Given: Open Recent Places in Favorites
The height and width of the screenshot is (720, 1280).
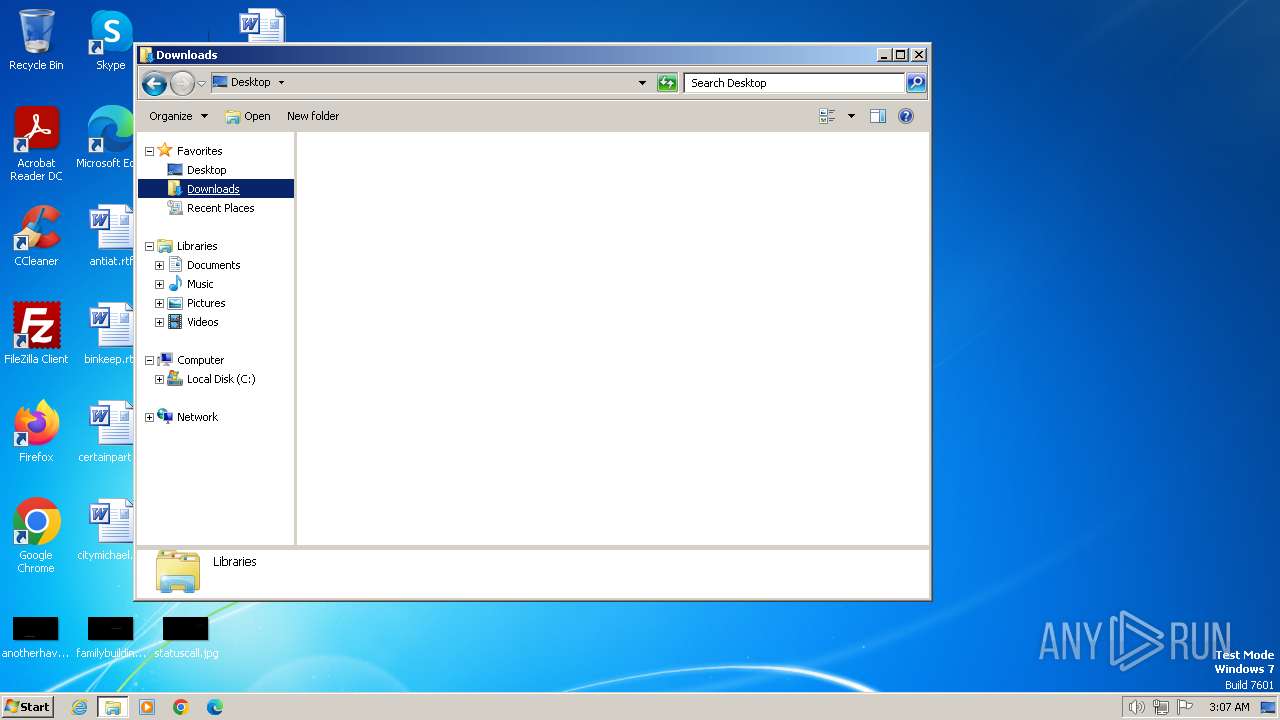Looking at the screenshot, I should click(220, 208).
